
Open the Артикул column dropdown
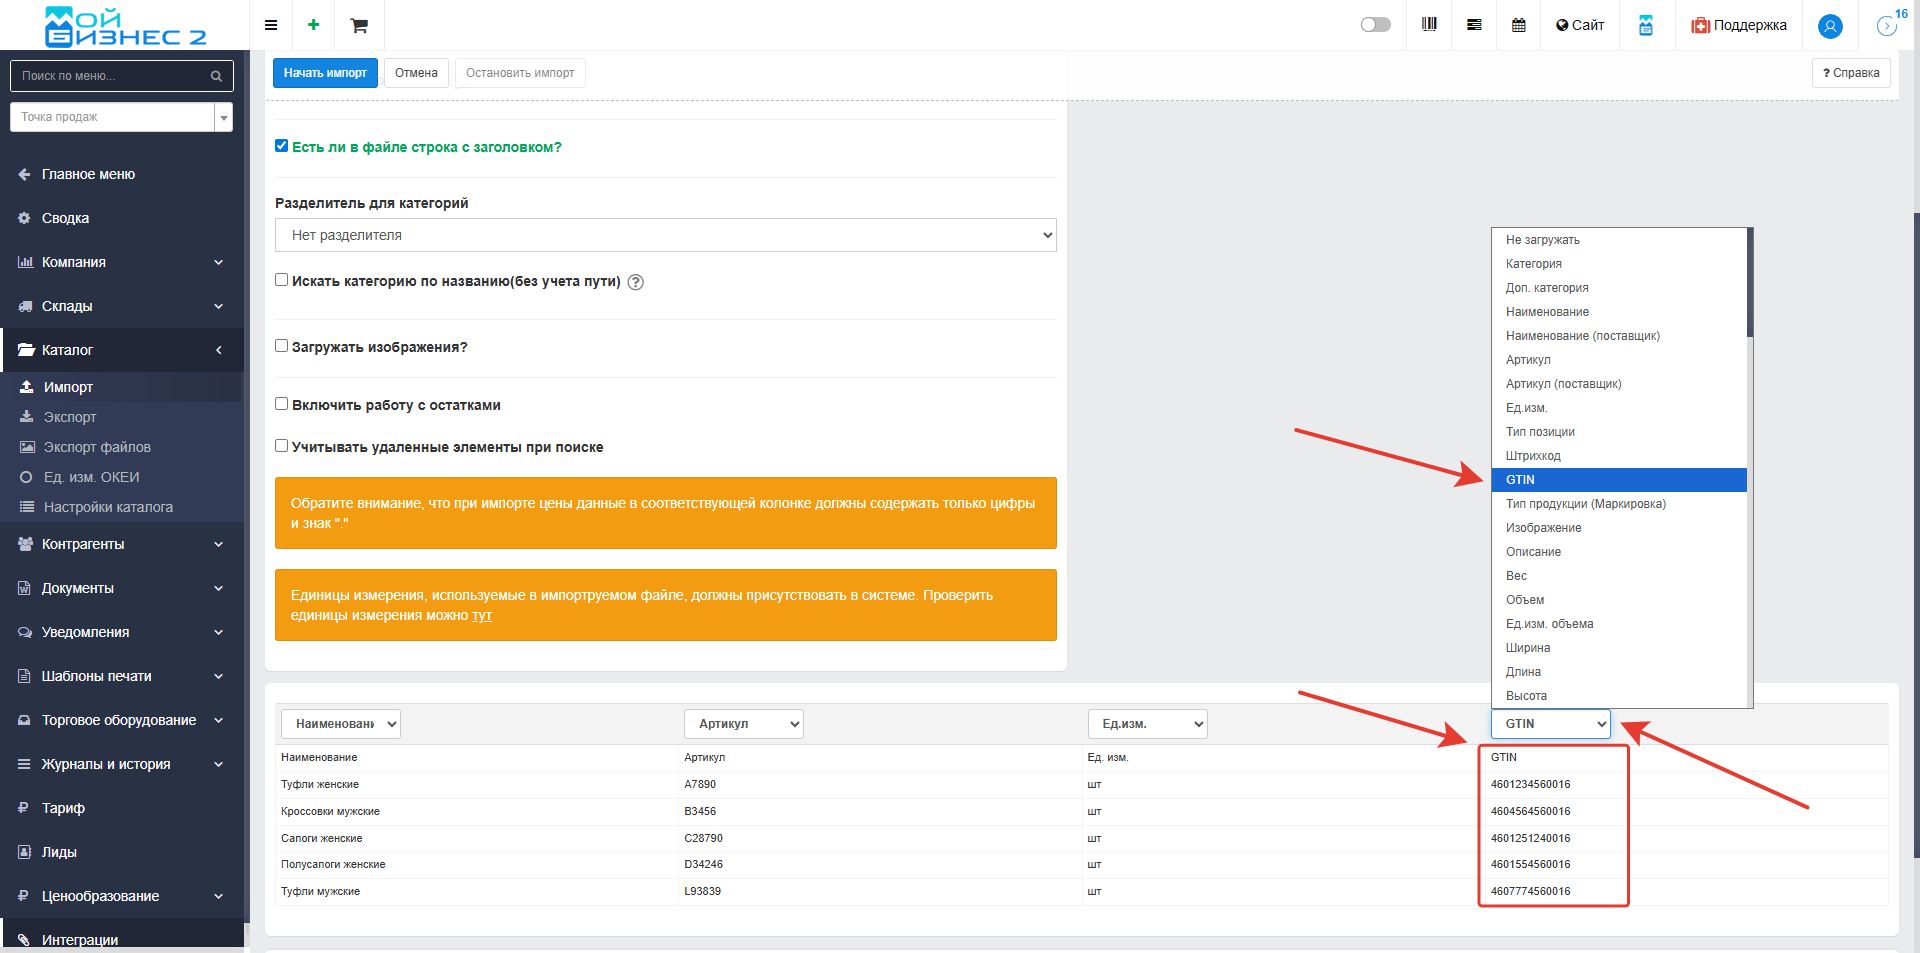pos(743,724)
